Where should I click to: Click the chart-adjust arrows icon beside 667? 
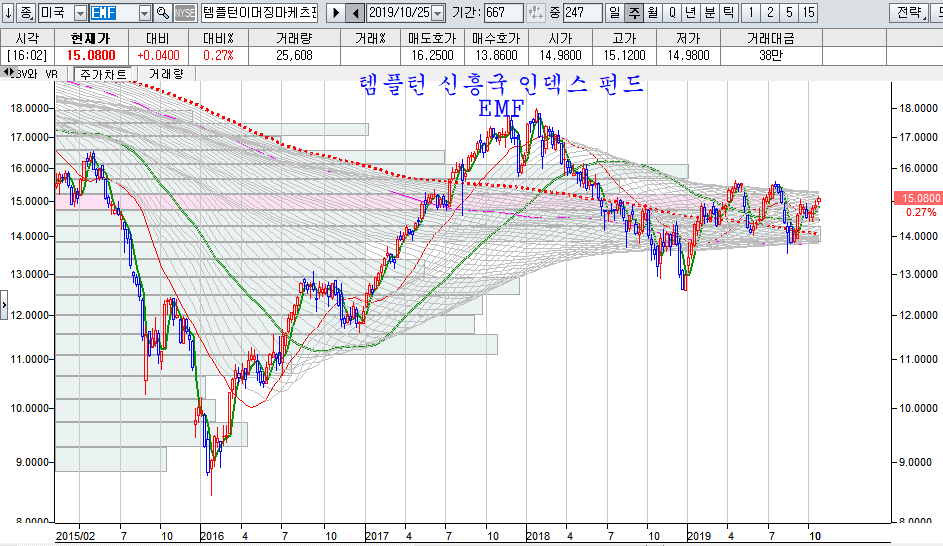[x=535, y=13]
